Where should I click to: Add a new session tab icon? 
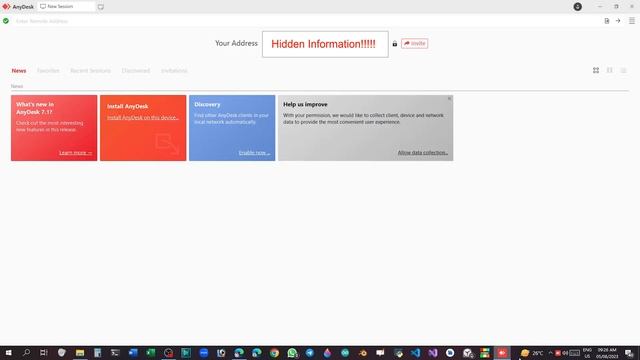101,7
